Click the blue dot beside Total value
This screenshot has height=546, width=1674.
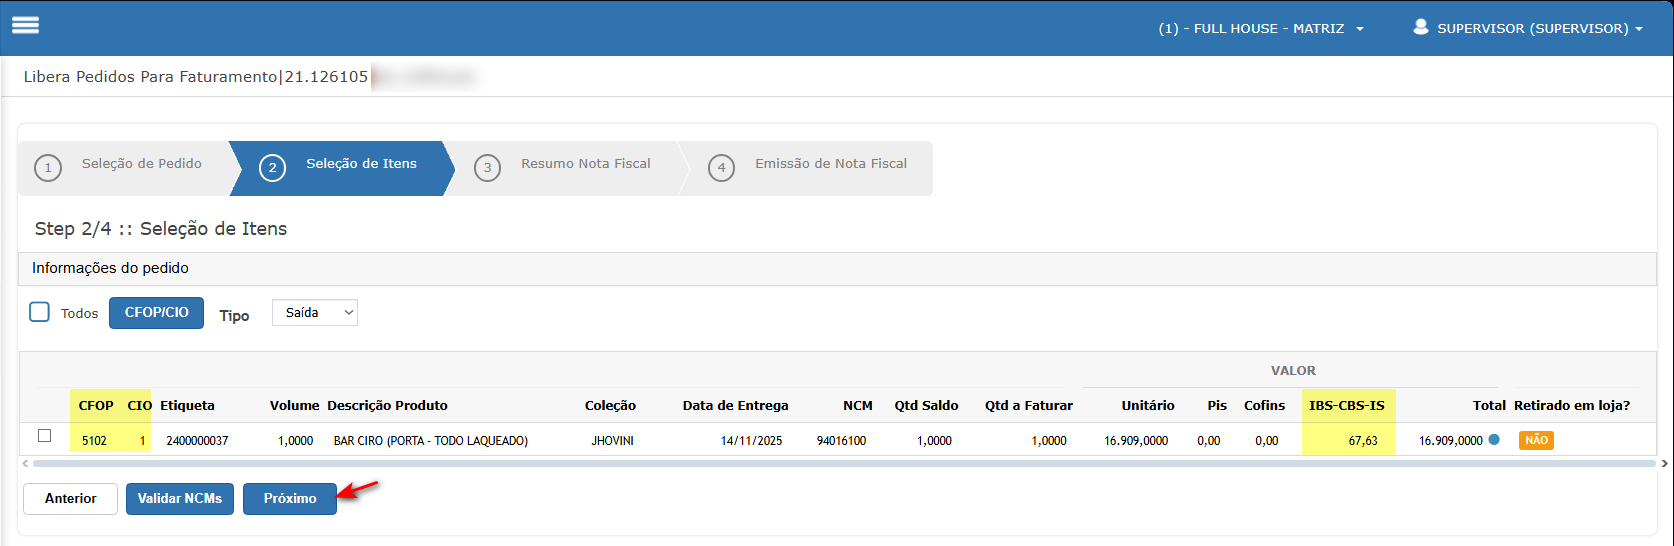pos(1494,439)
